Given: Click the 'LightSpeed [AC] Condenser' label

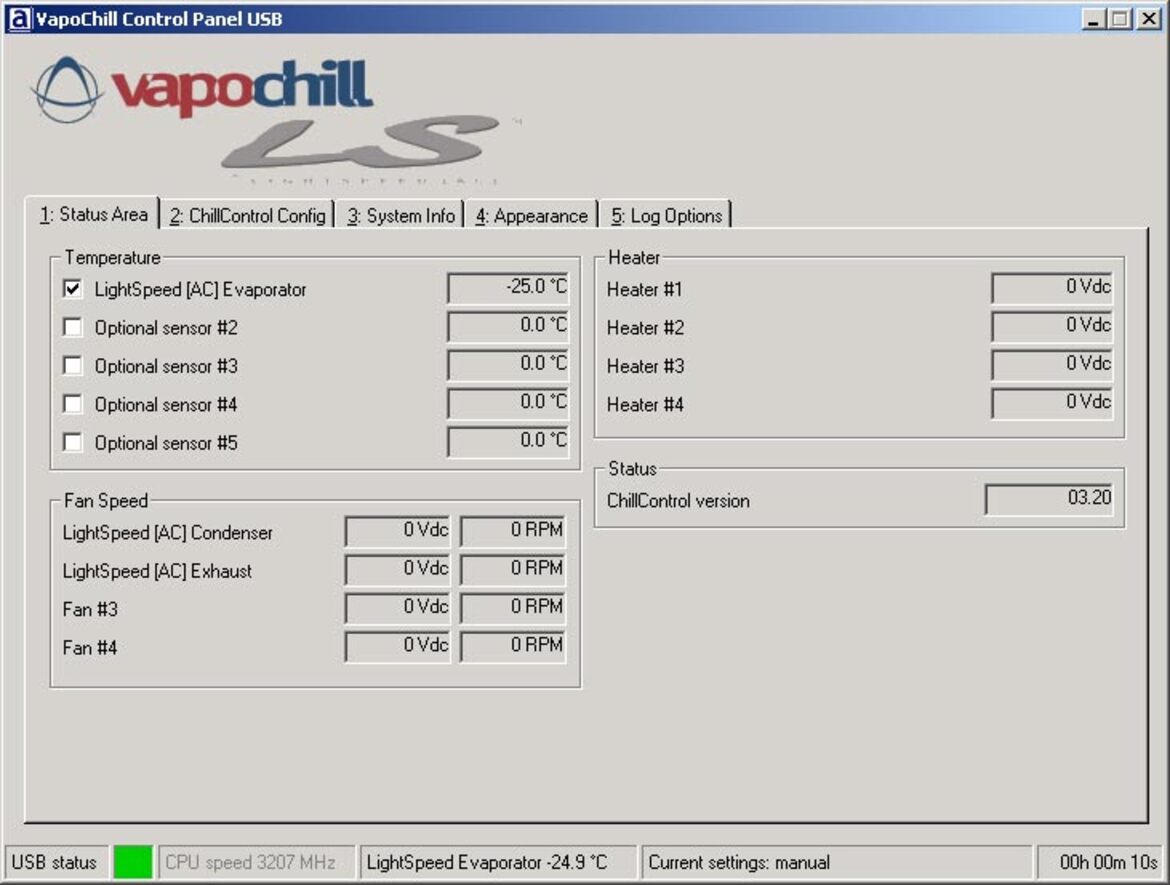Looking at the screenshot, I should [168, 533].
